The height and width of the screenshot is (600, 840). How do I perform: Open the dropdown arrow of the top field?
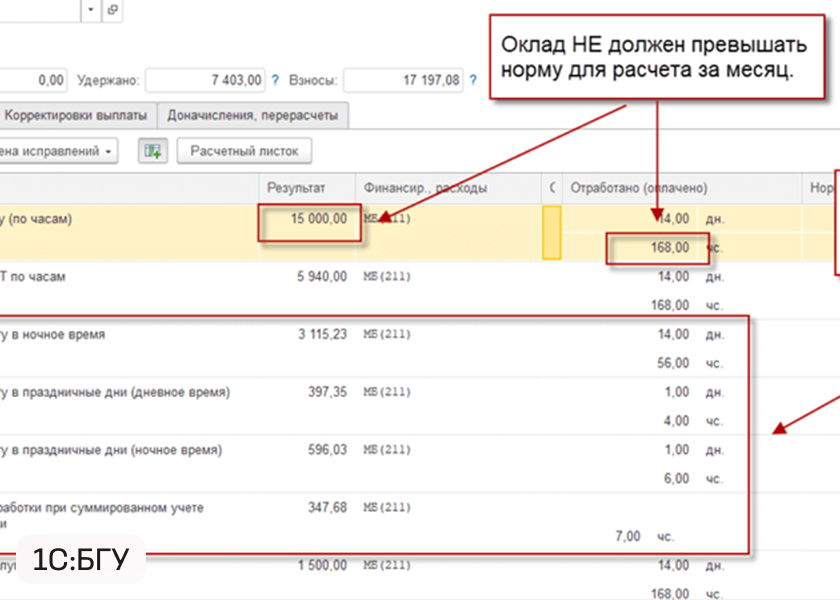point(90,9)
